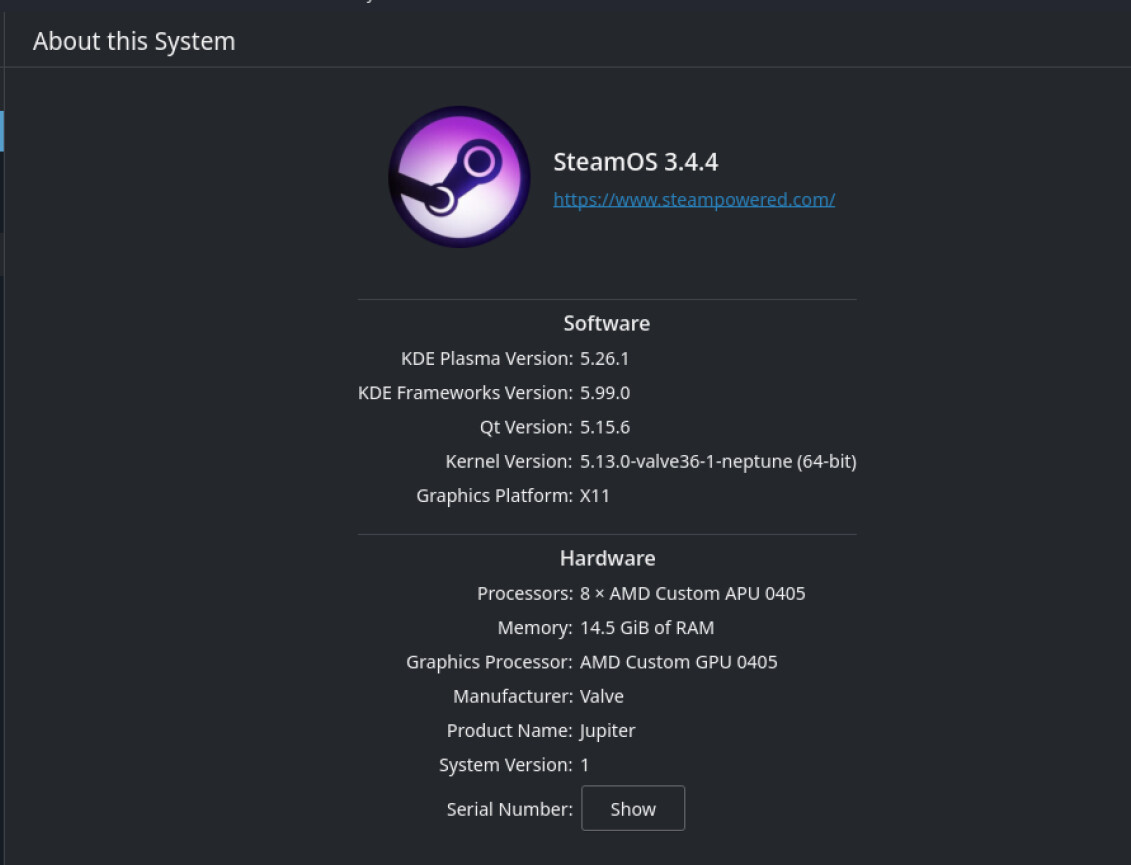Click the SteamOS logo icon
The height and width of the screenshot is (865, 1131).
(x=459, y=177)
